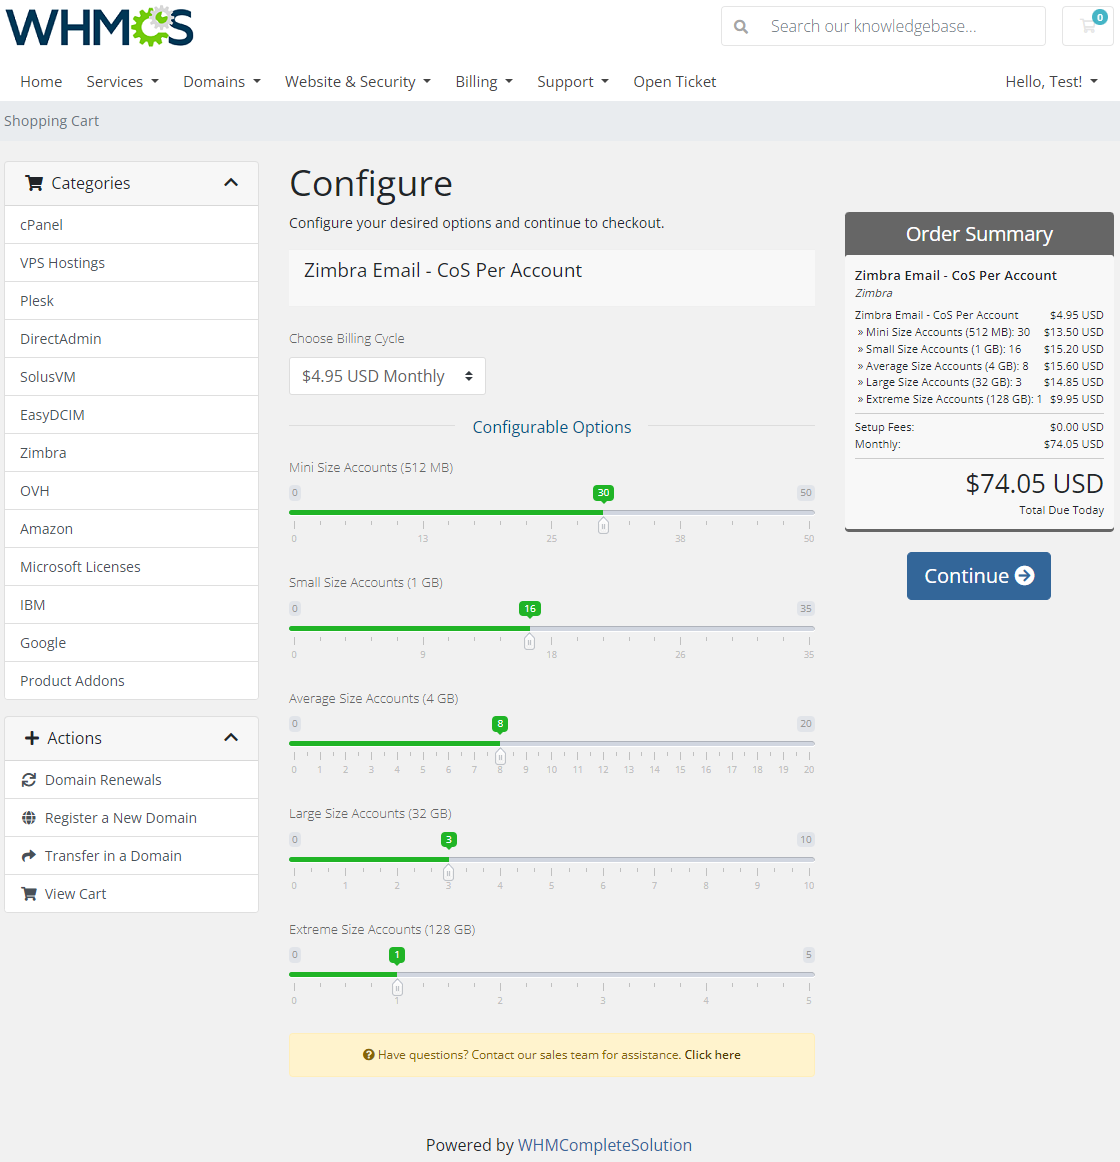Click the Actions plus icon
The width and height of the screenshot is (1120, 1162).
(32, 738)
